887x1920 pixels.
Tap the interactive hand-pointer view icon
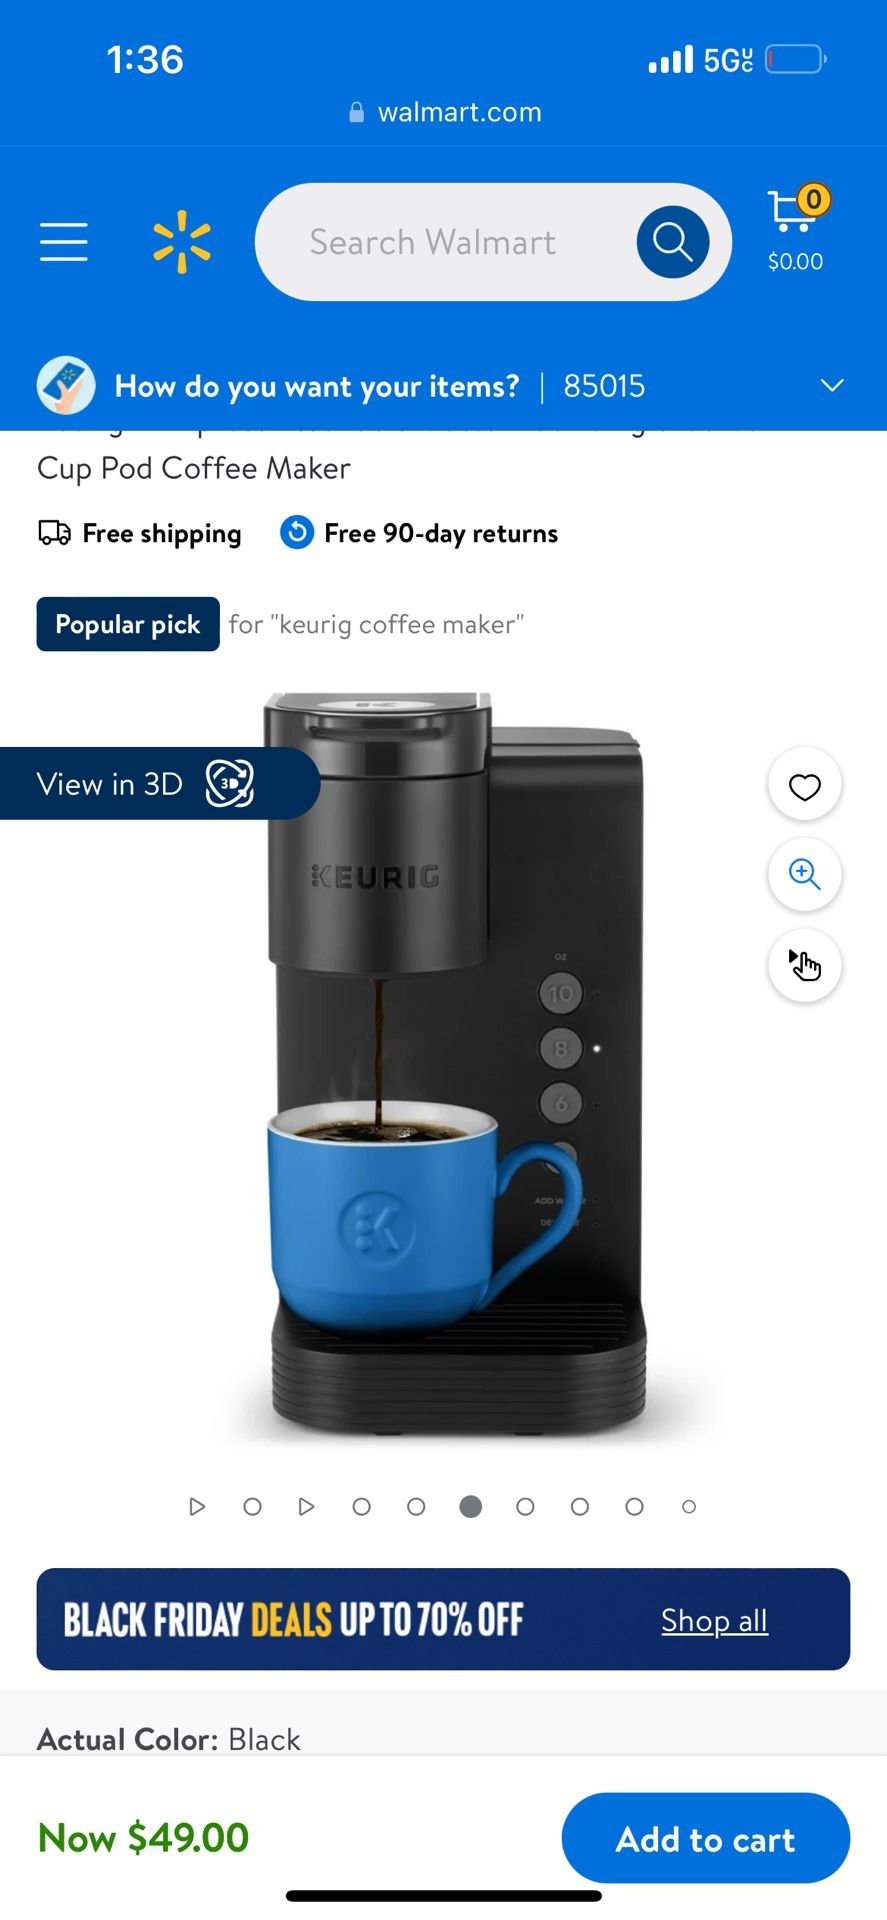tap(805, 965)
